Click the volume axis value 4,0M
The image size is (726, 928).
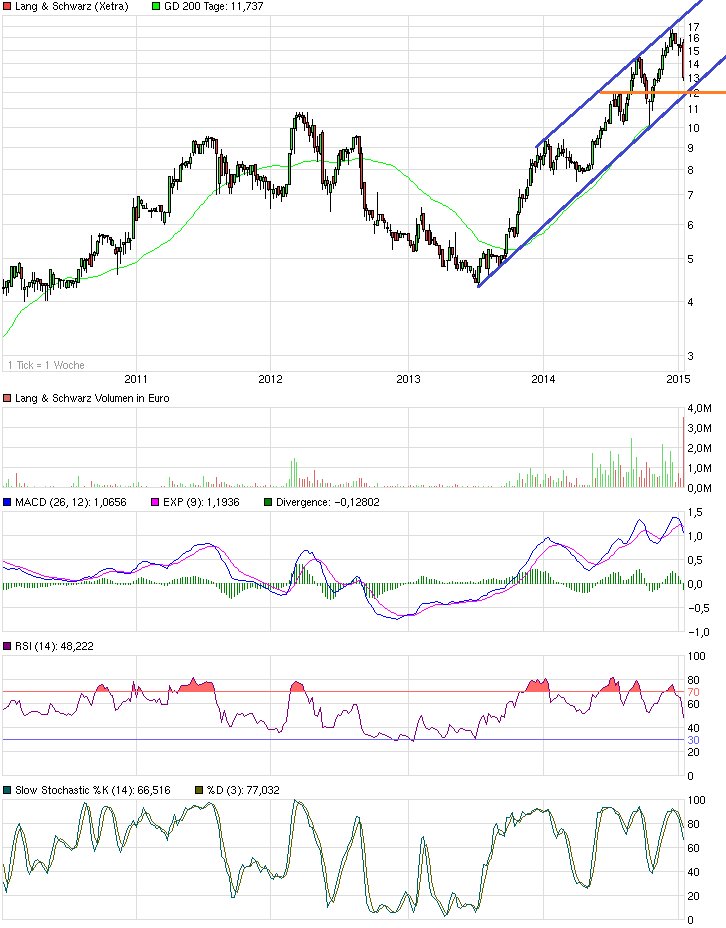tap(699, 408)
